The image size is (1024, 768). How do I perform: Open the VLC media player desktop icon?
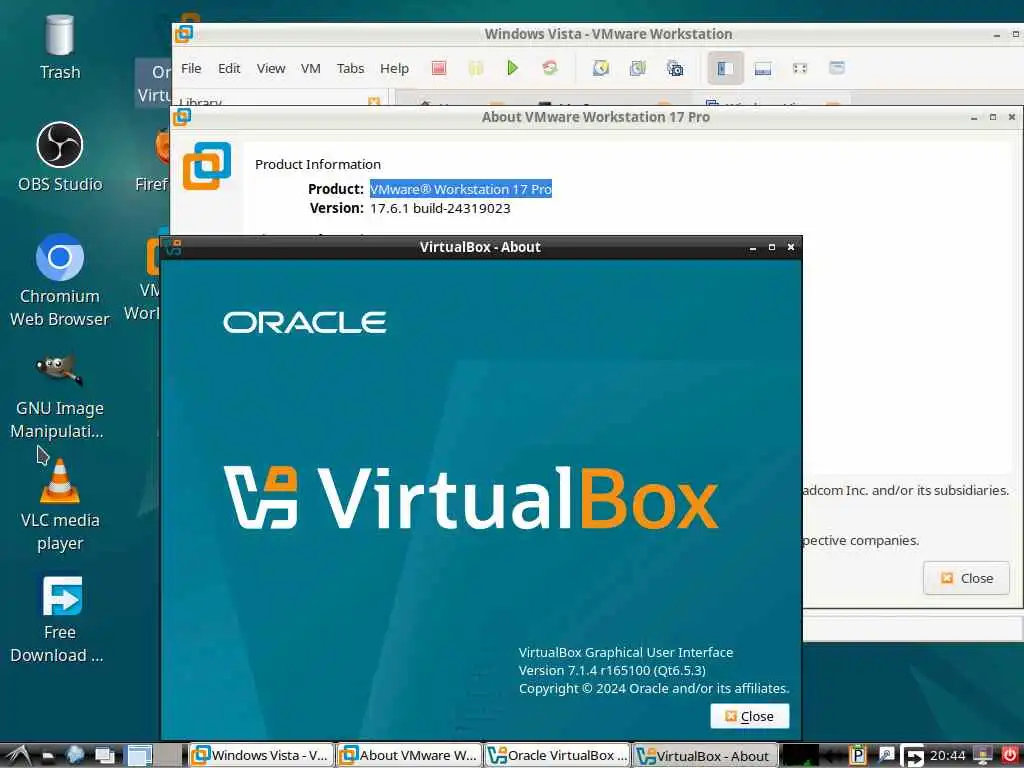[59, 506]
